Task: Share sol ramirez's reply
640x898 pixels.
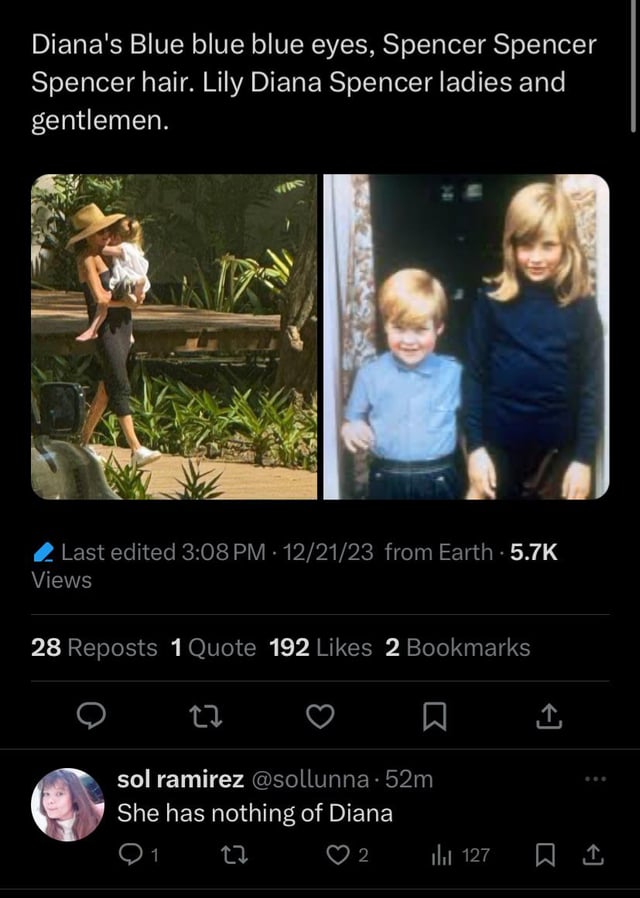Action: pyautogui.click(x=592, y=854)
